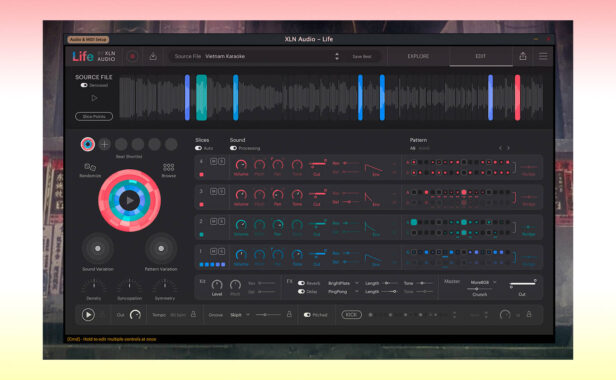This screenshot has height=380, width=616.
Task: Solo track 4 with S button
Action: 221,162
